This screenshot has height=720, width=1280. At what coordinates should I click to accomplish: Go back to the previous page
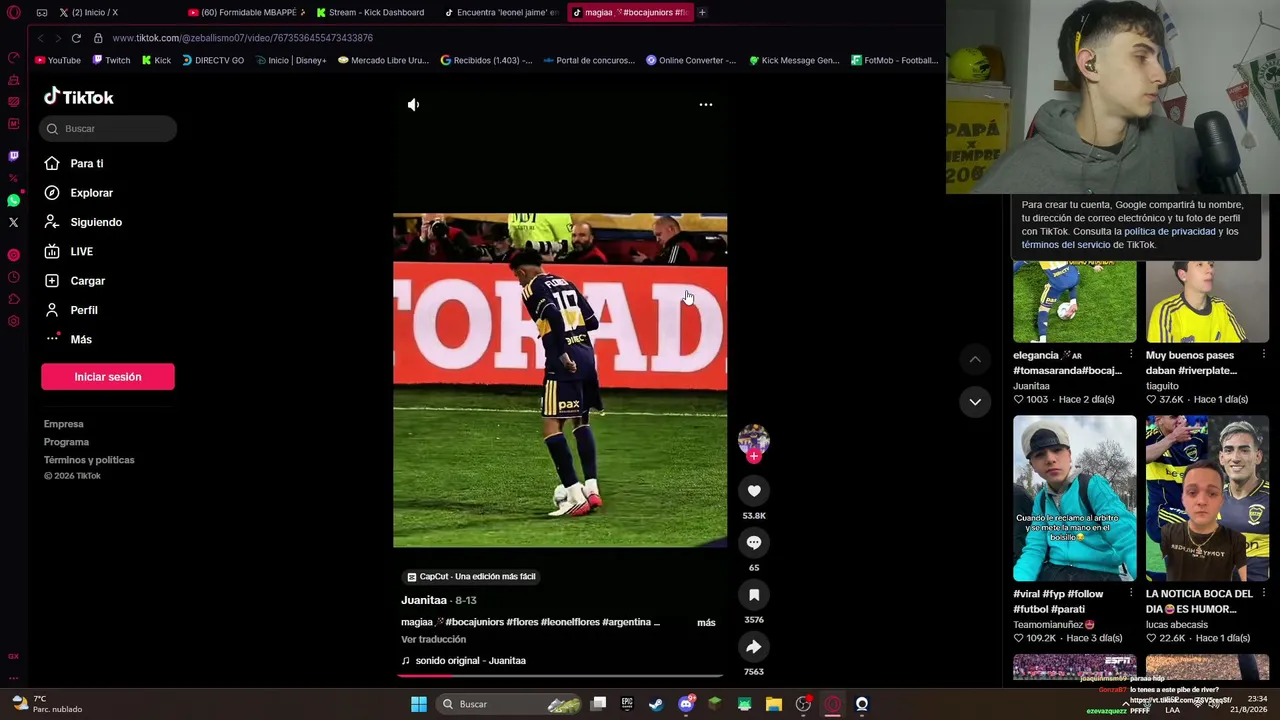click(40, 38)
